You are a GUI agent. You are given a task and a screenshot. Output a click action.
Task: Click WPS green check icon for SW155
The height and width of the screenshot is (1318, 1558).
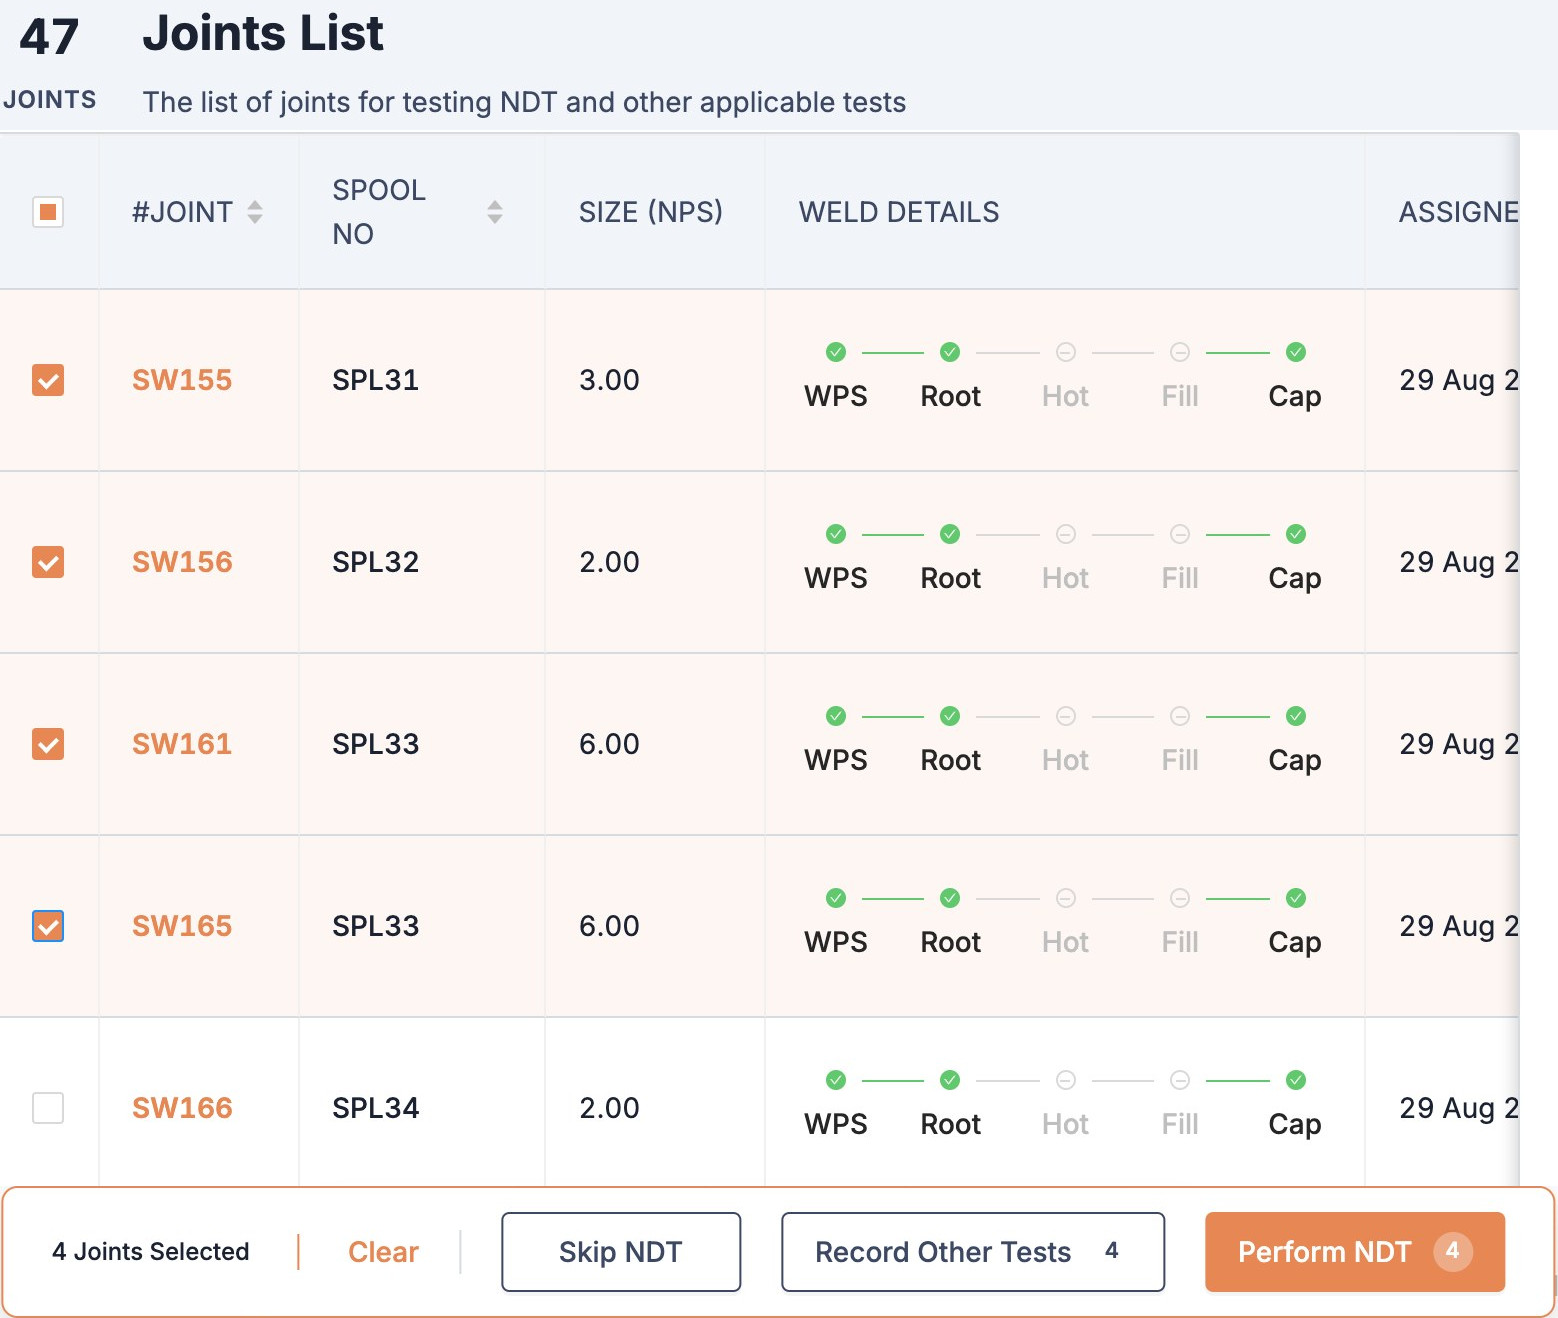click(x=836, y=352)
